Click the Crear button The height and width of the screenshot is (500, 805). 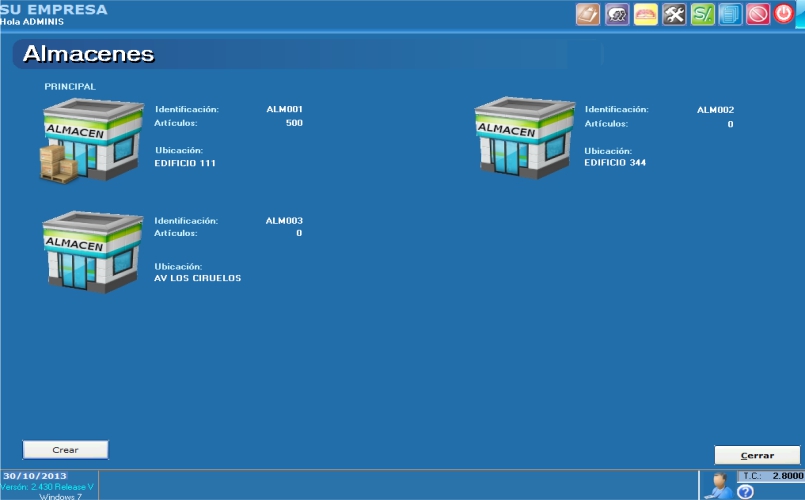coord(65,450)
